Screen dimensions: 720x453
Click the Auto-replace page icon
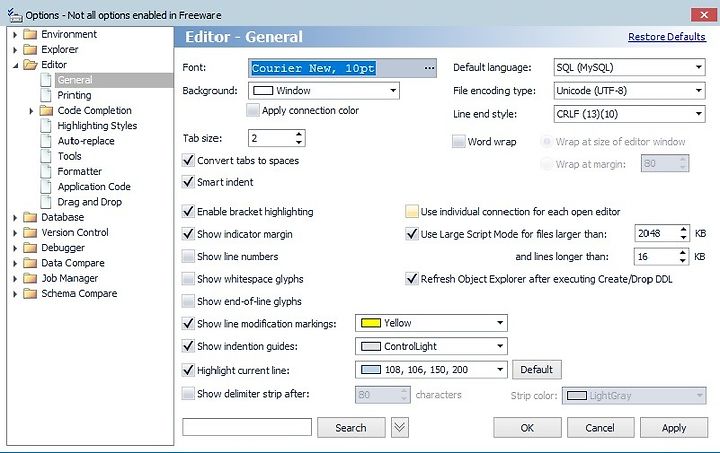(46, 141)
